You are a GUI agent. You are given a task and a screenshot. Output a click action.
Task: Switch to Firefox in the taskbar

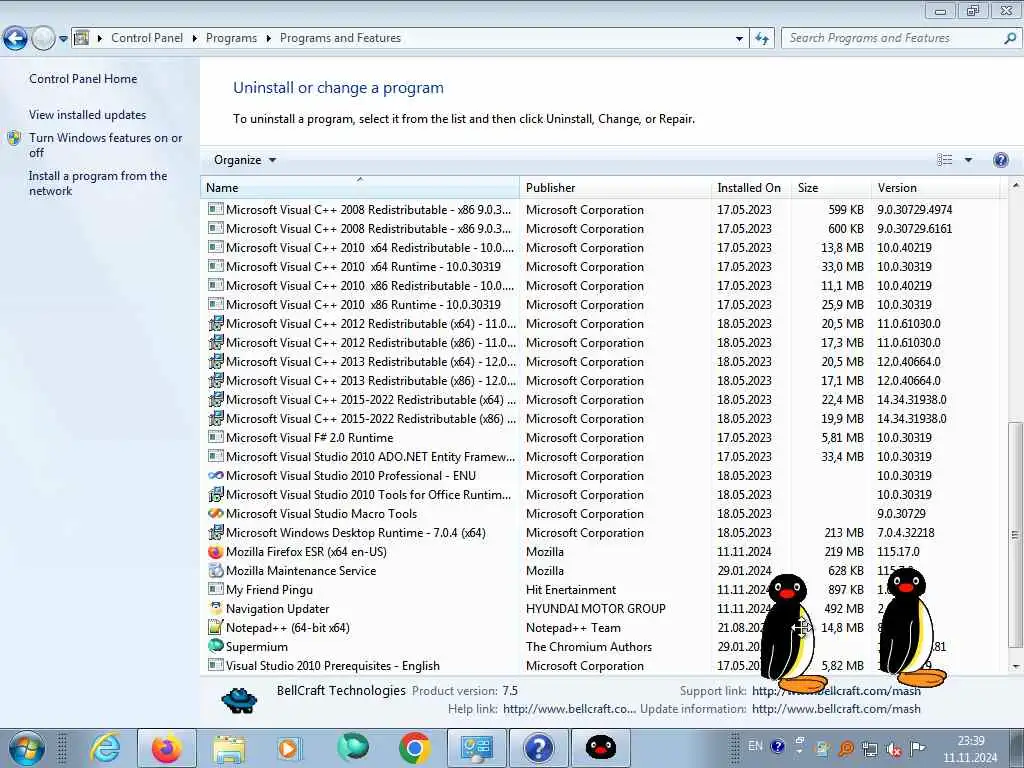tap(167, 748)
